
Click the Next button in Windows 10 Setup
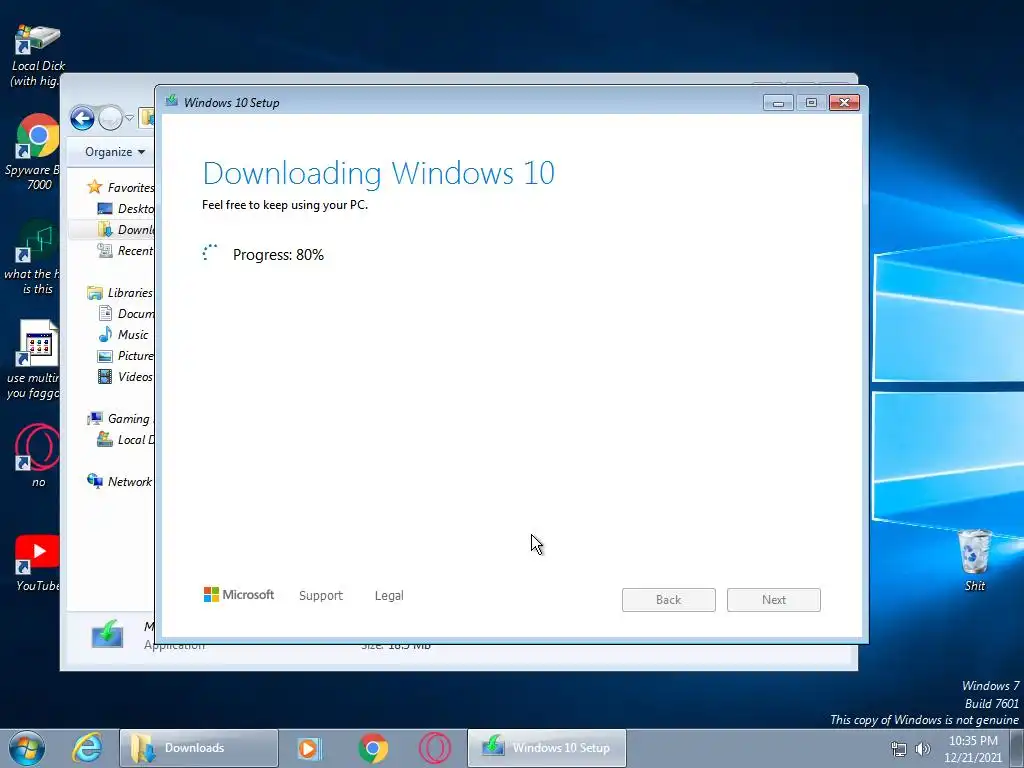coord(774,600)
